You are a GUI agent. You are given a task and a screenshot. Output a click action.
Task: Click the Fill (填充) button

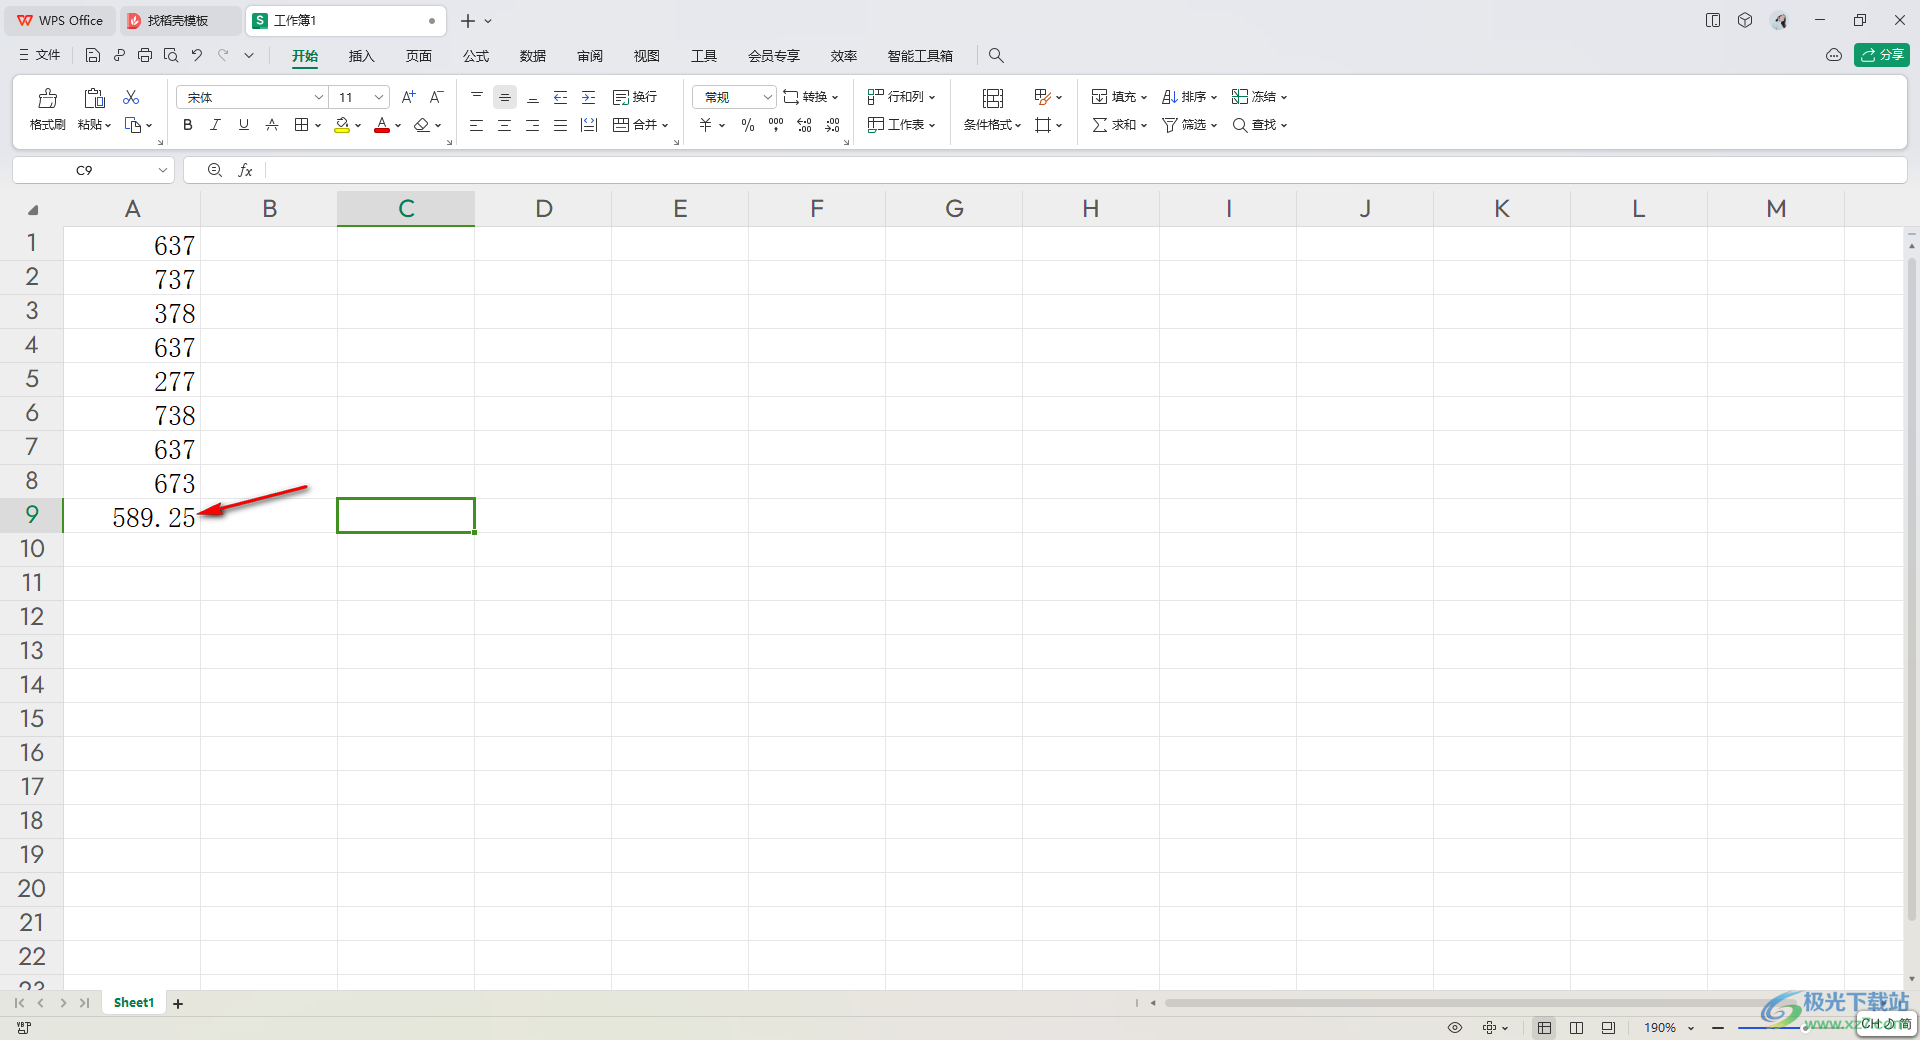tap(1118, 97)
